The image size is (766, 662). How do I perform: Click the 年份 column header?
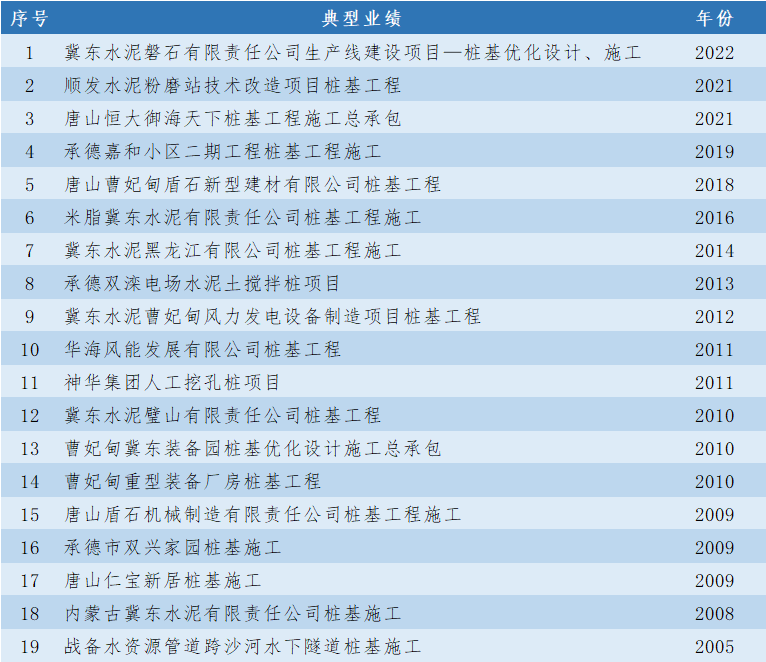pos(714,19)
